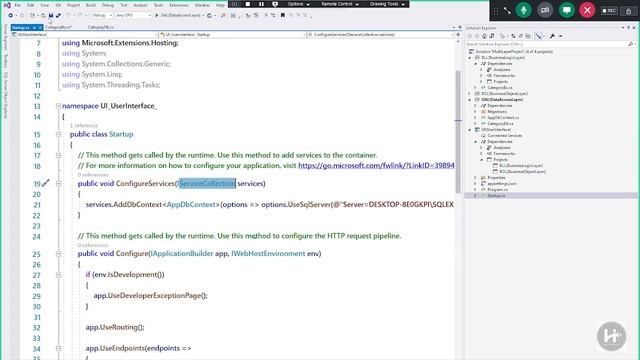This screenshot has height=360, width=640.
Task: Collapse the if env.IsDevelopment block
Action: tap(58, 275)
